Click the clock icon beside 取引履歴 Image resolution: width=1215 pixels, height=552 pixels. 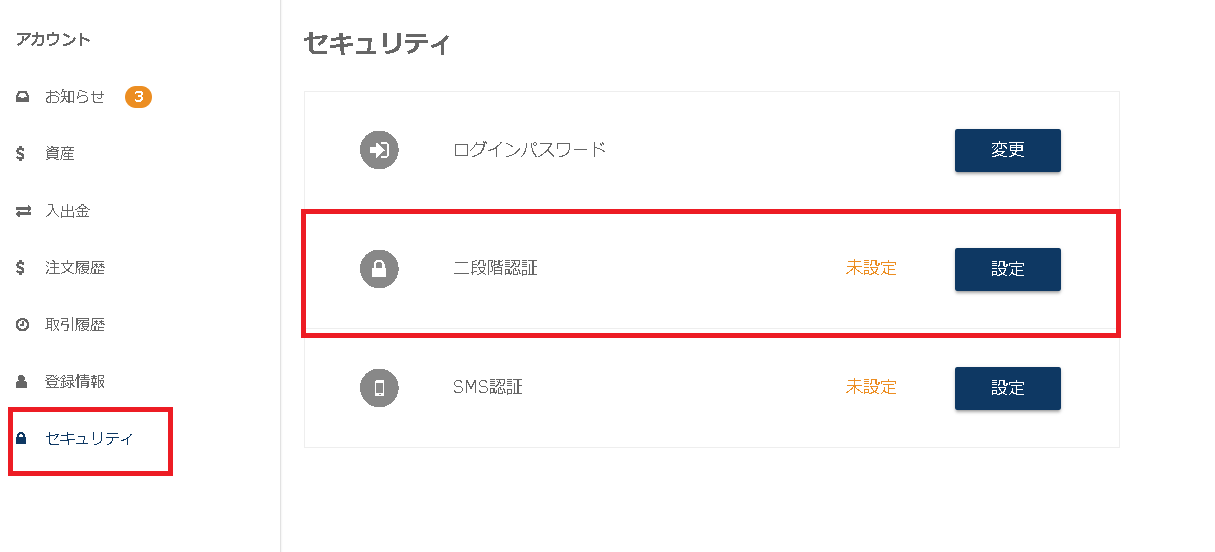(x=22, y=325)
